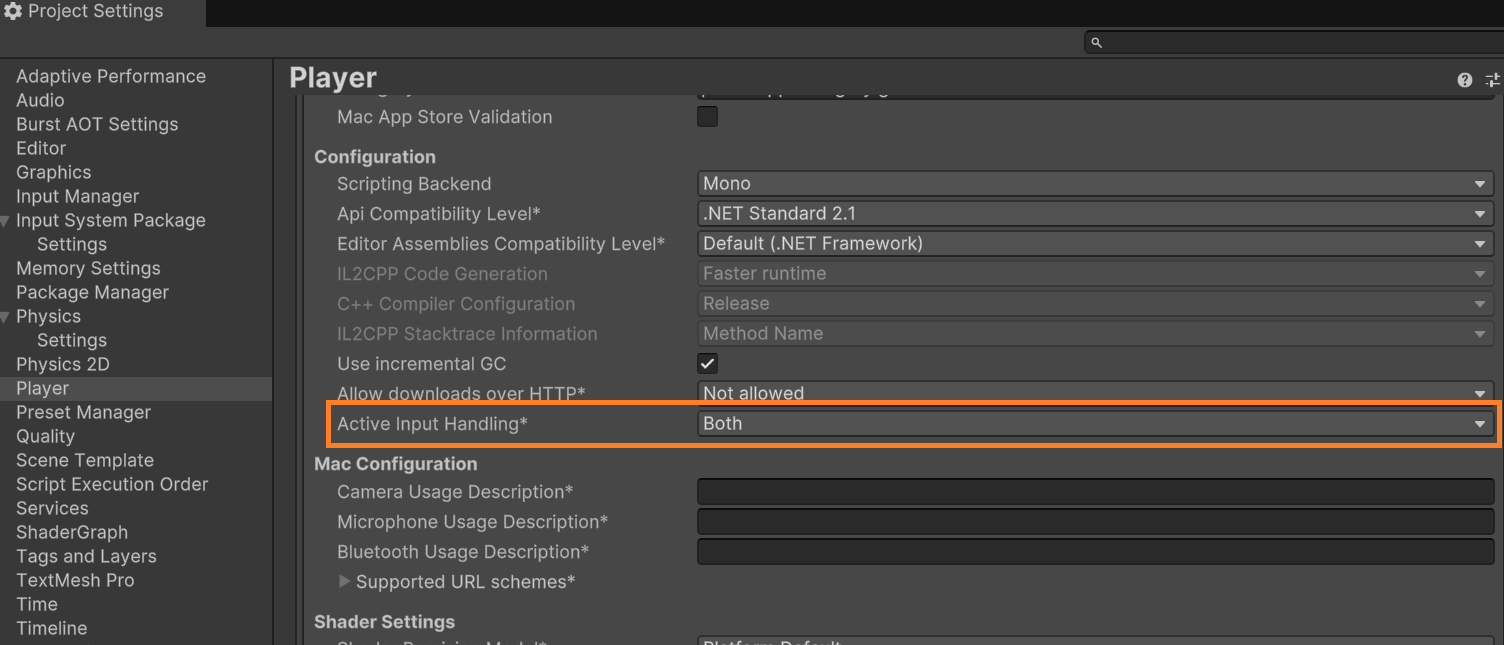This screenshot has height=645, width=1504.
Task: Disable the Use incremental GC checkbox
Action: 707,363
